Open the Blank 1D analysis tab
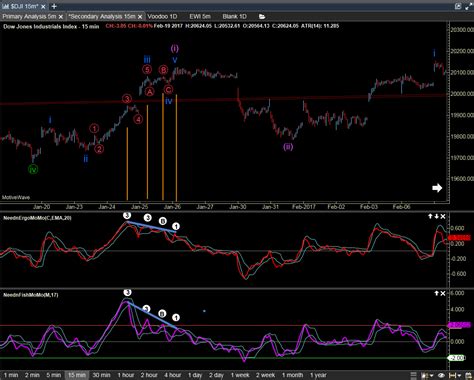The width and height of the screenshot is (474, 380). [x=234, y=16]
